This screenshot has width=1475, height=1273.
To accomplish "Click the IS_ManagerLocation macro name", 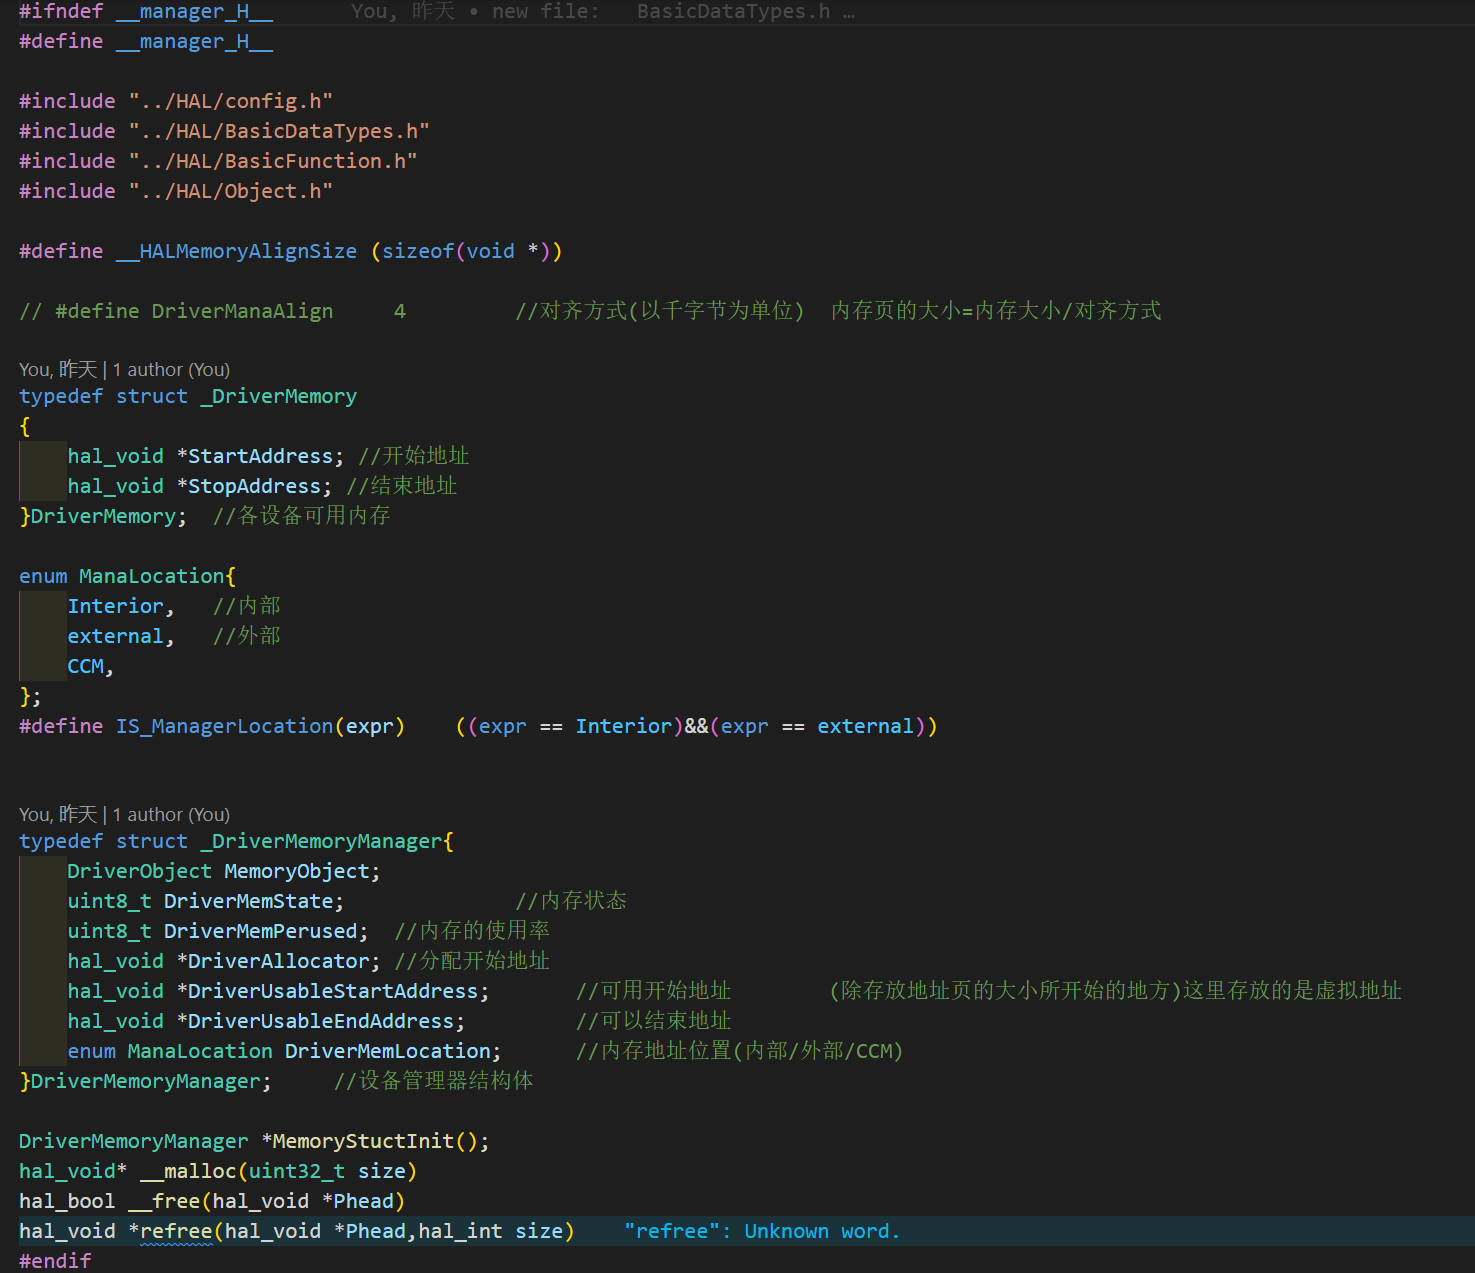I will 224,726.
